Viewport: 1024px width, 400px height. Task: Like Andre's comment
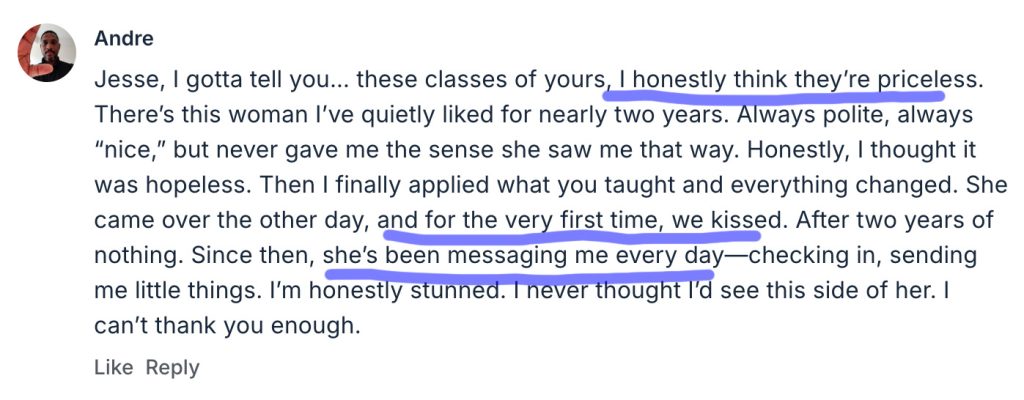(113, 367)
